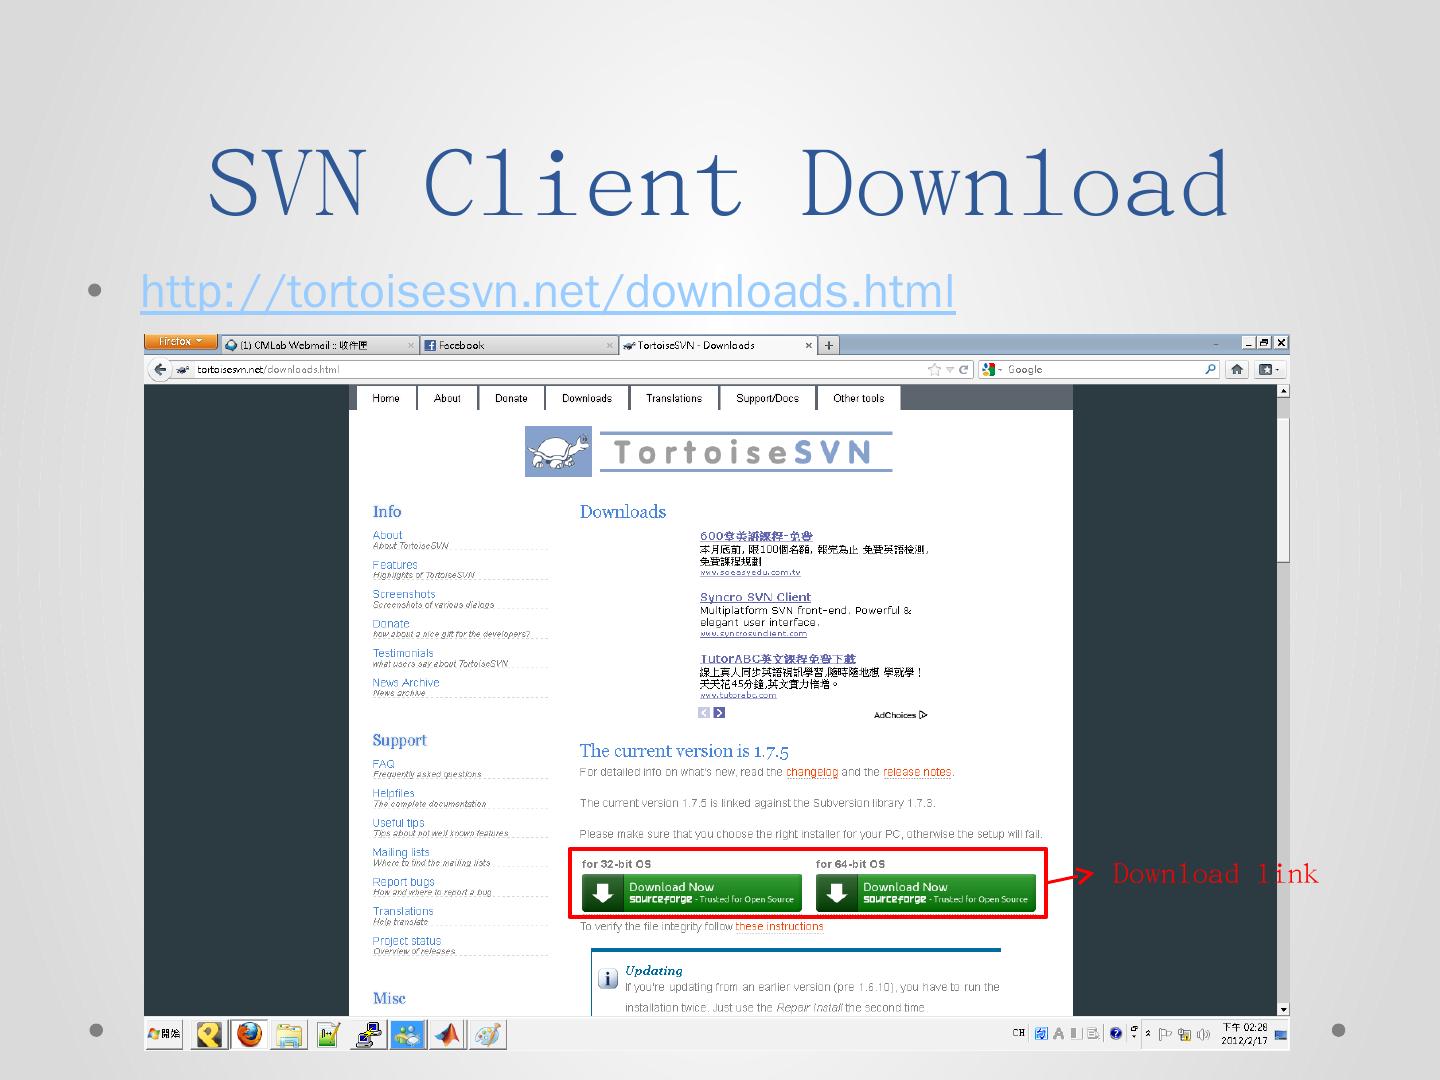Open the bookmarks menu button
This screenshot has height=1080, width=1440.
[1268, 369]
